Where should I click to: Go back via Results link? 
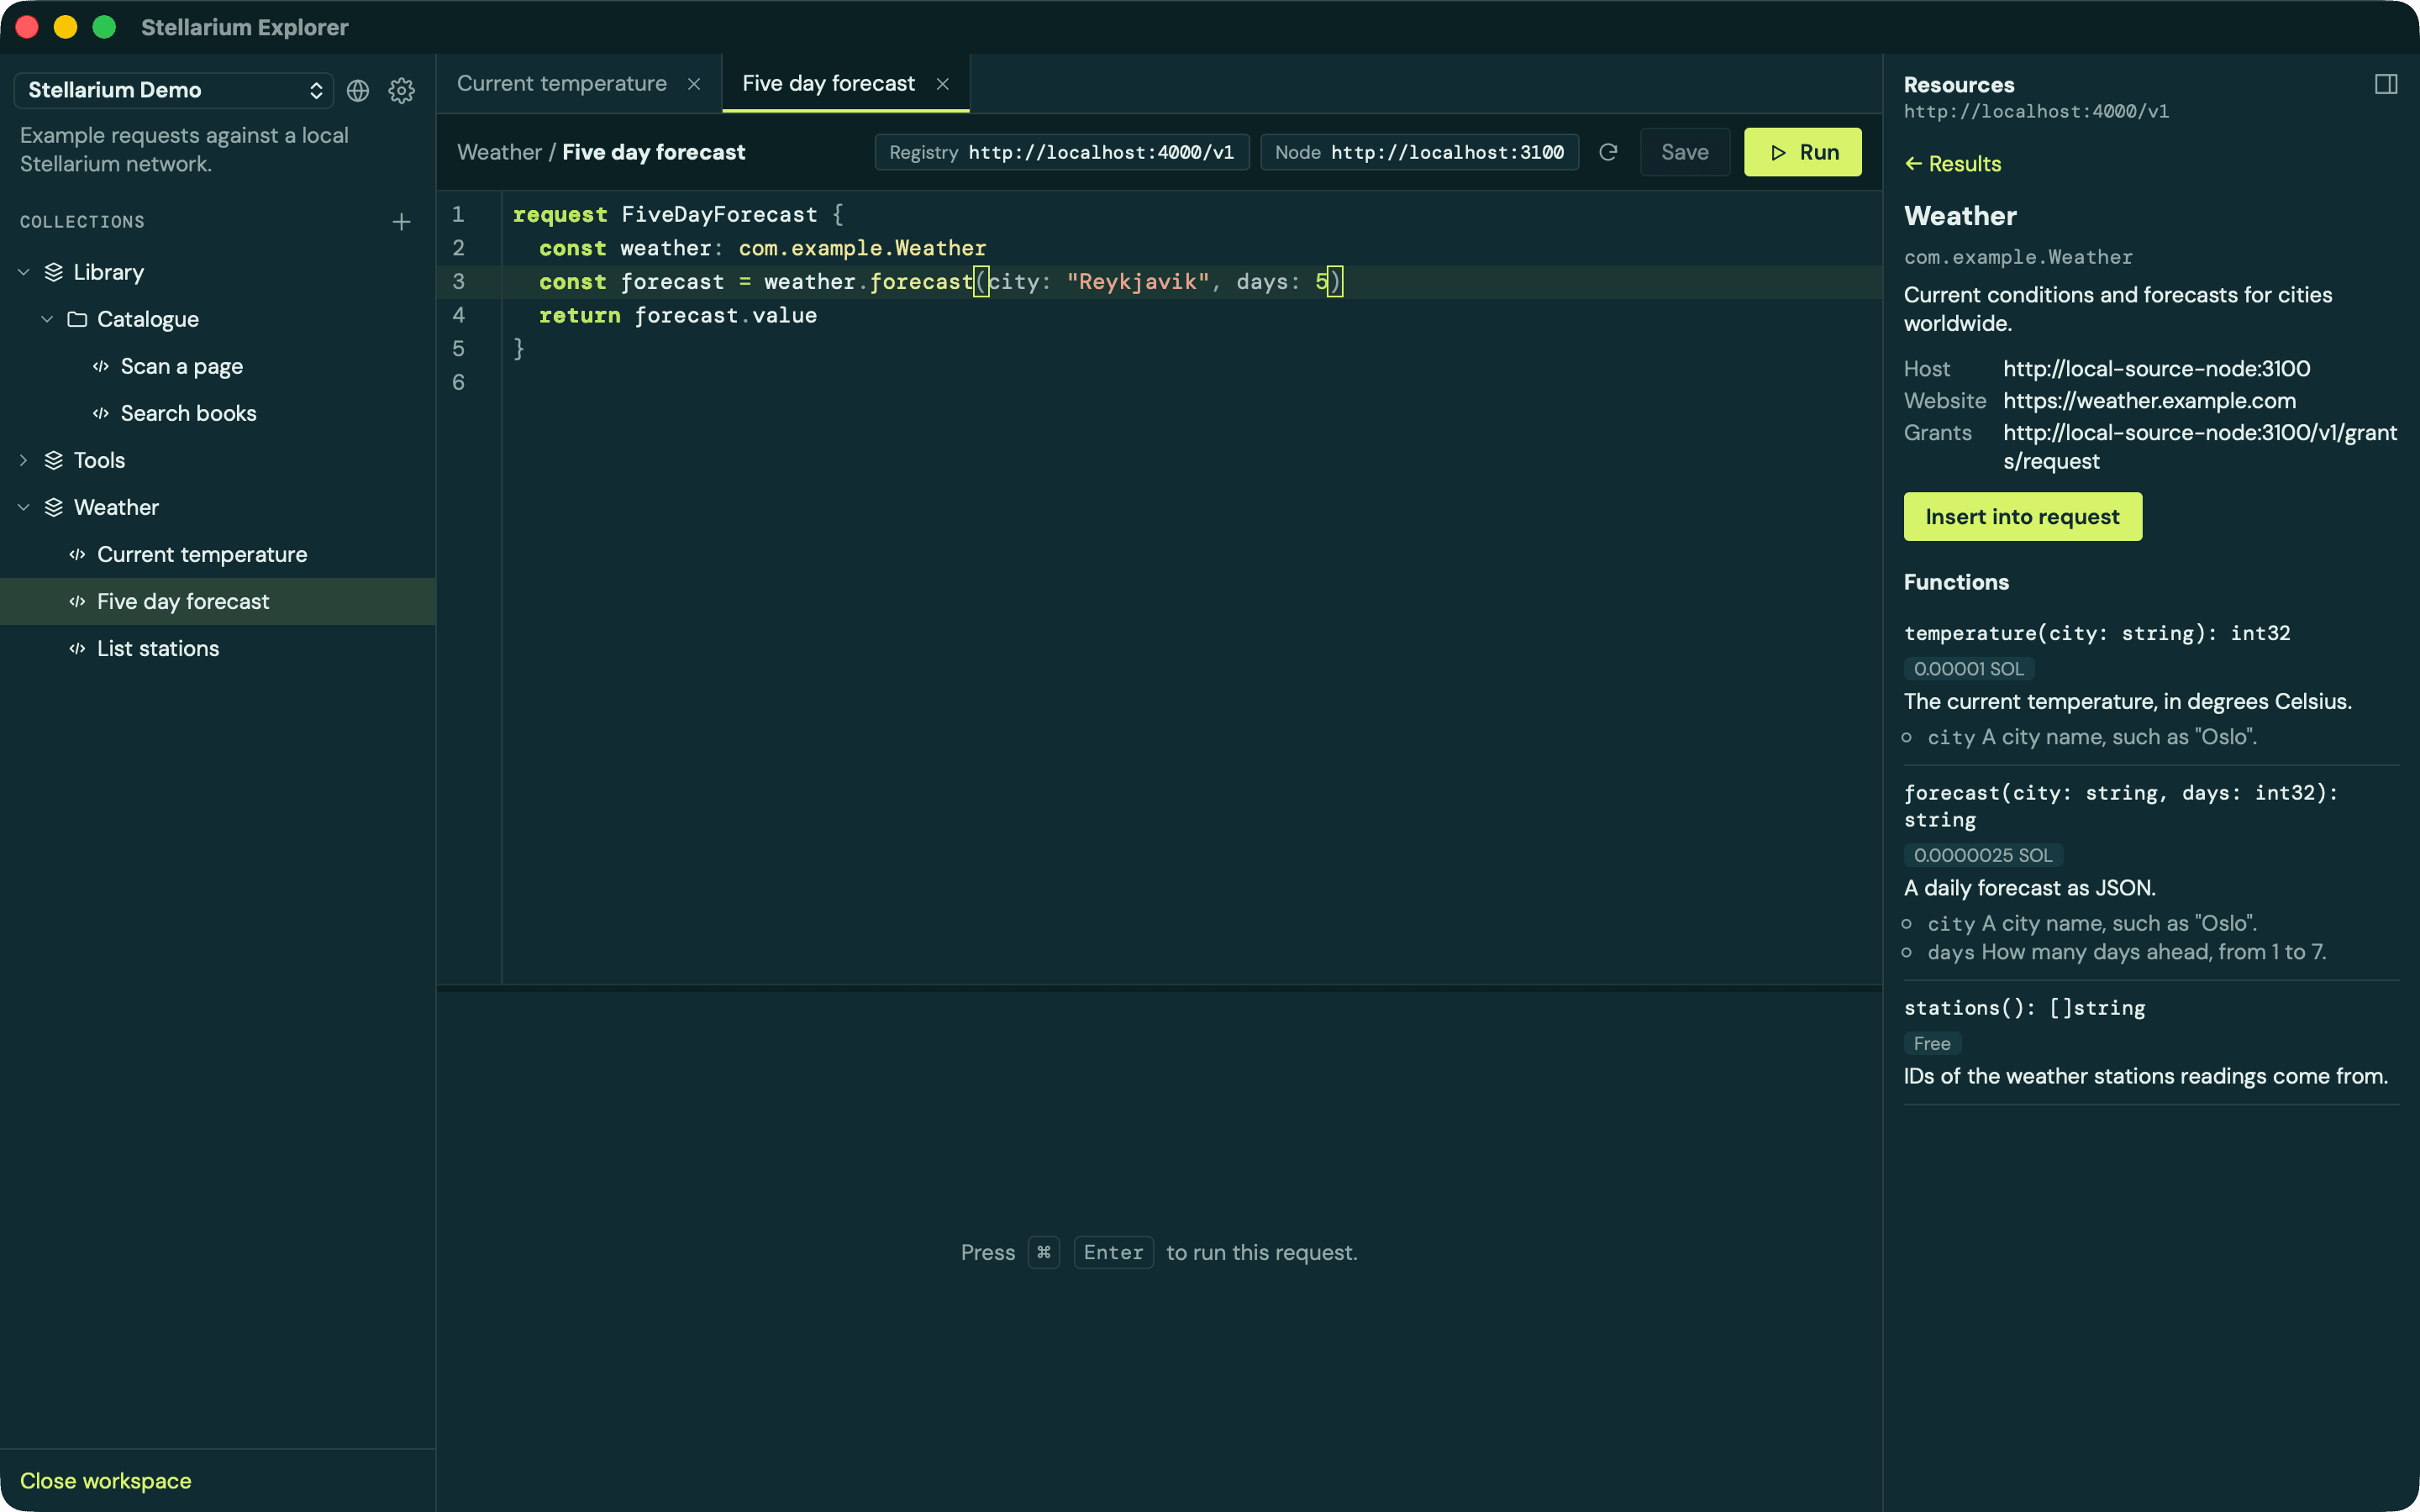pos(1953,164)
